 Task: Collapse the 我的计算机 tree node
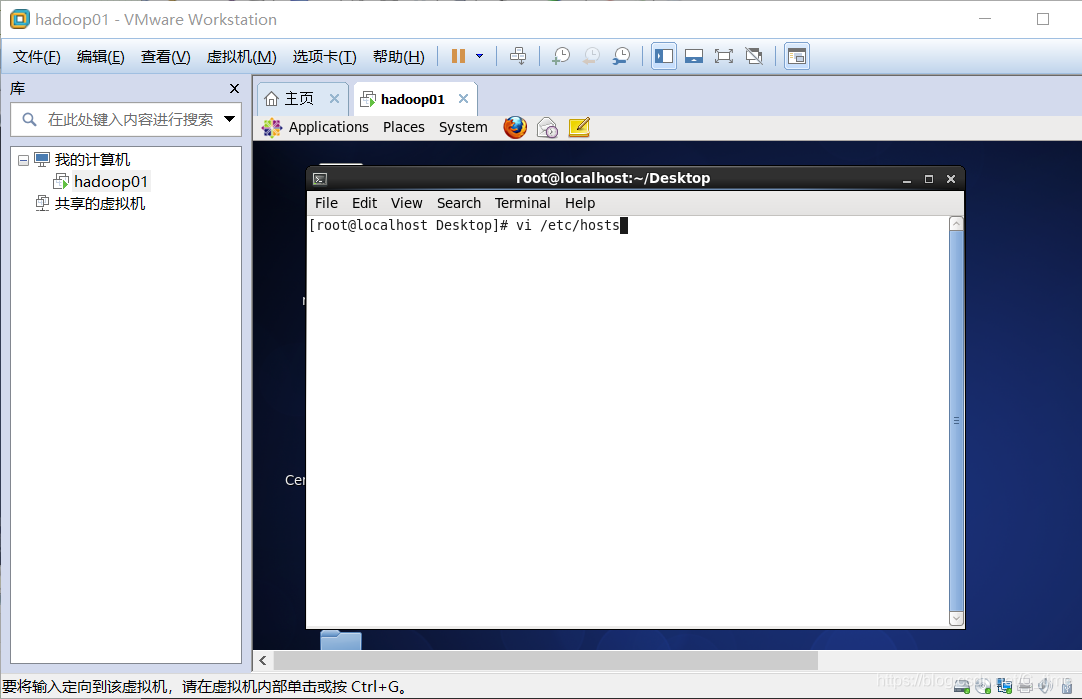23,160
